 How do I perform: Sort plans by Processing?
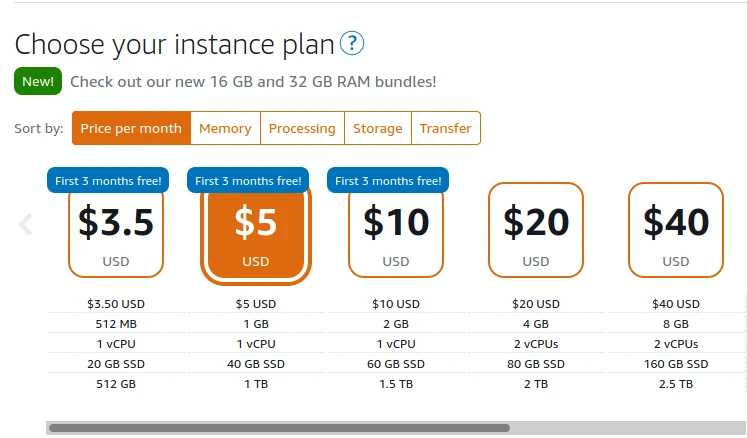pos(302,128)
